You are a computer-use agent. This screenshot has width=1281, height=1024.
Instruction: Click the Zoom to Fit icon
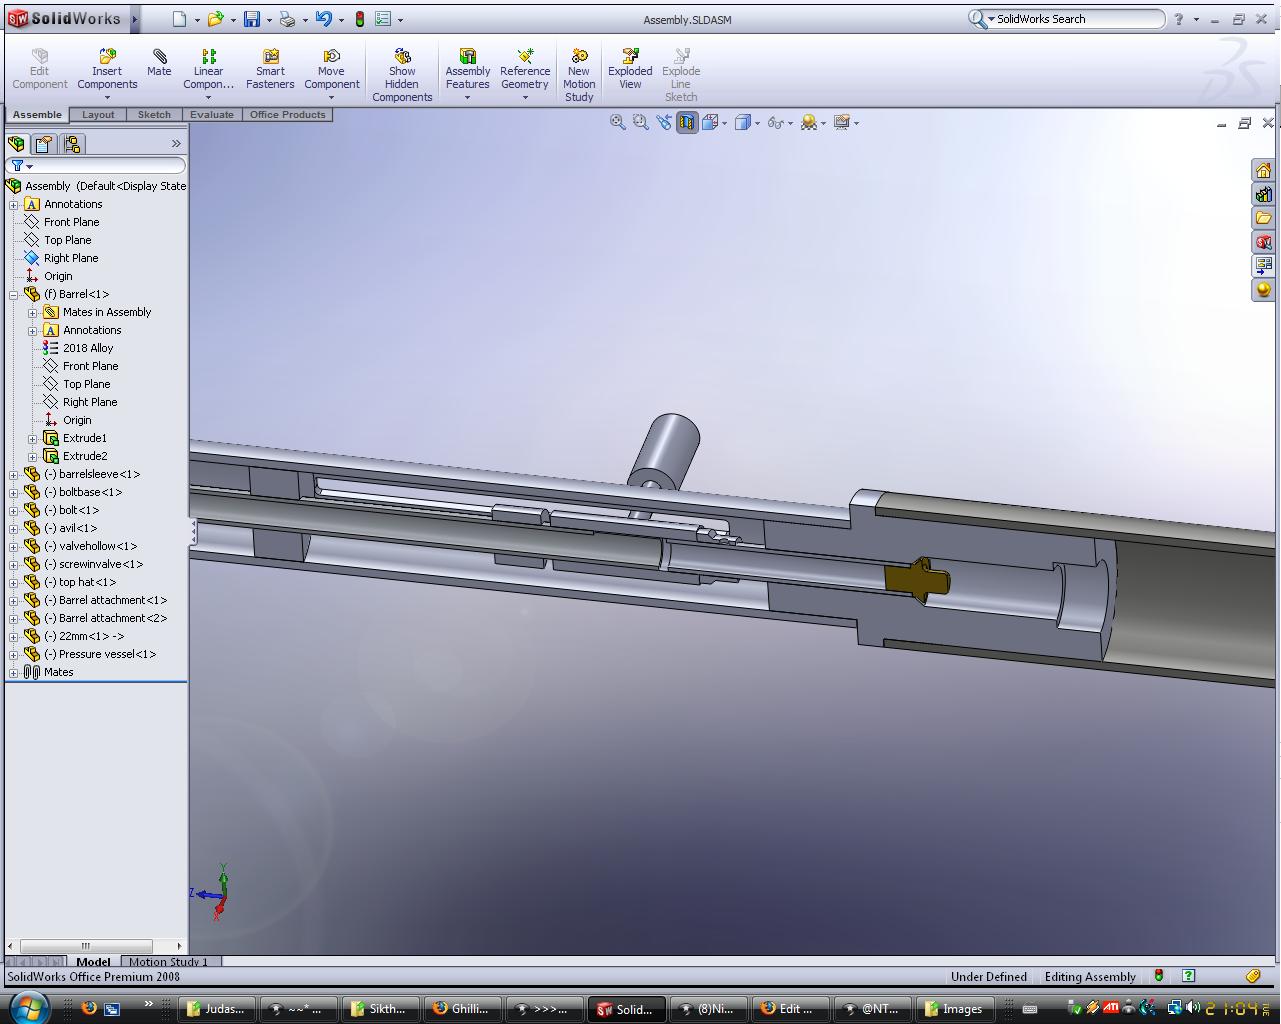coord(618,122)
